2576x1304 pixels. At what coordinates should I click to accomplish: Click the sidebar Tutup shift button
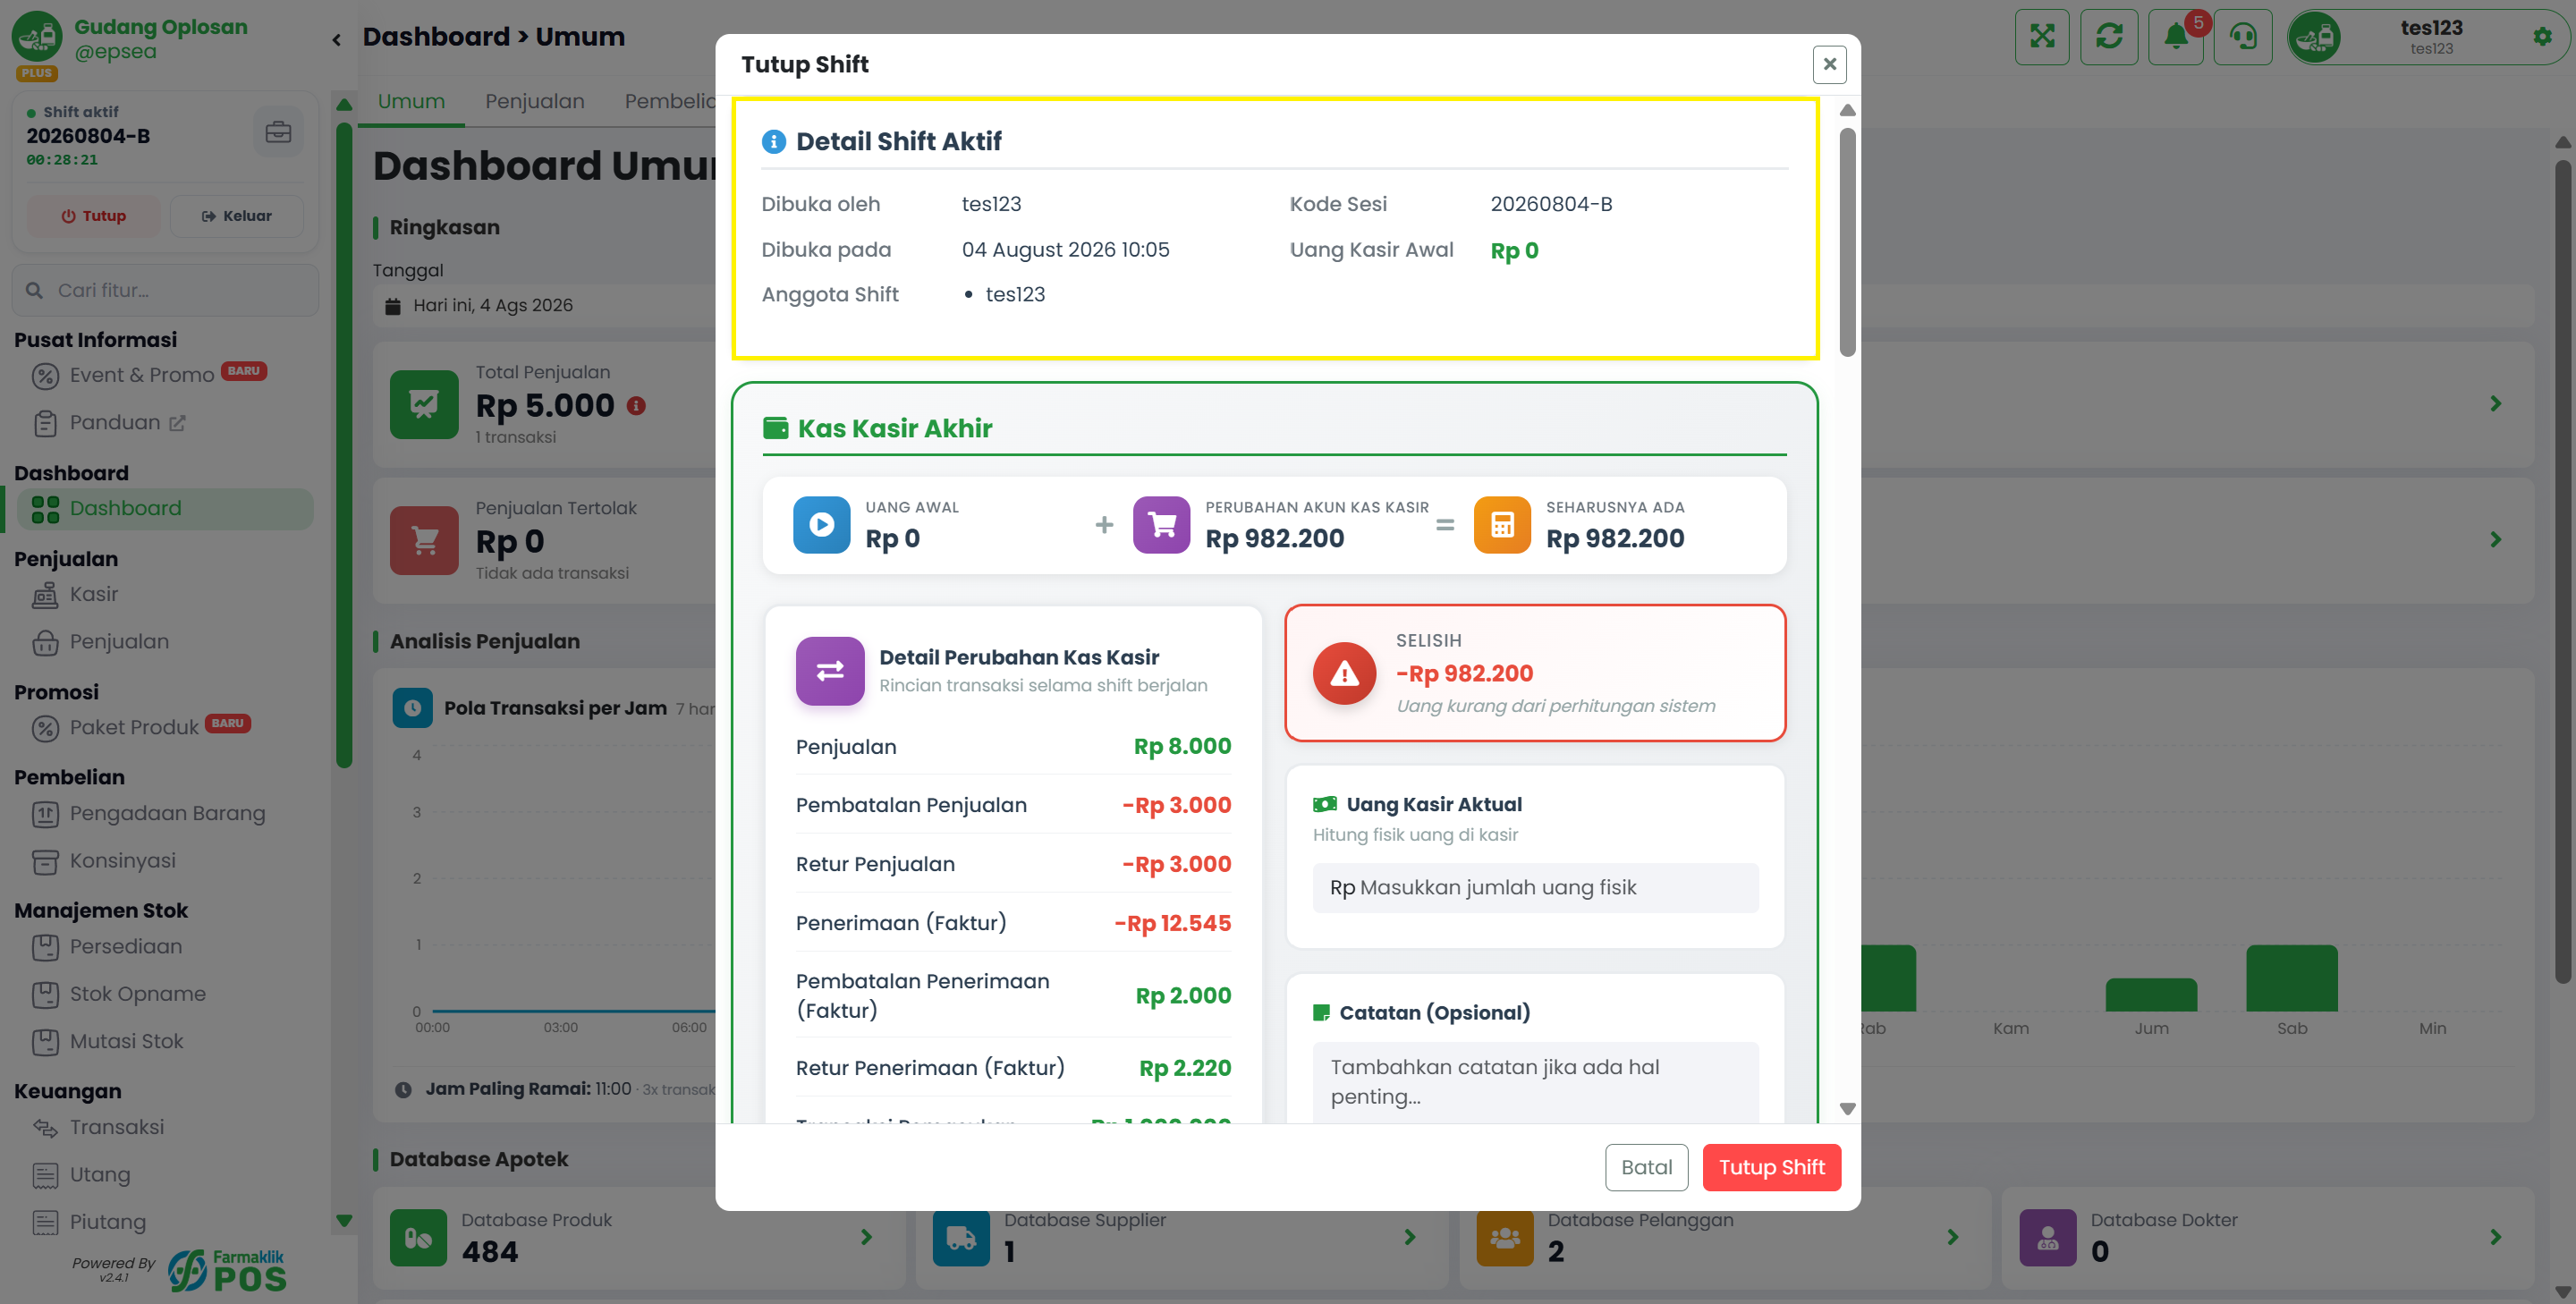pos(93,216)
